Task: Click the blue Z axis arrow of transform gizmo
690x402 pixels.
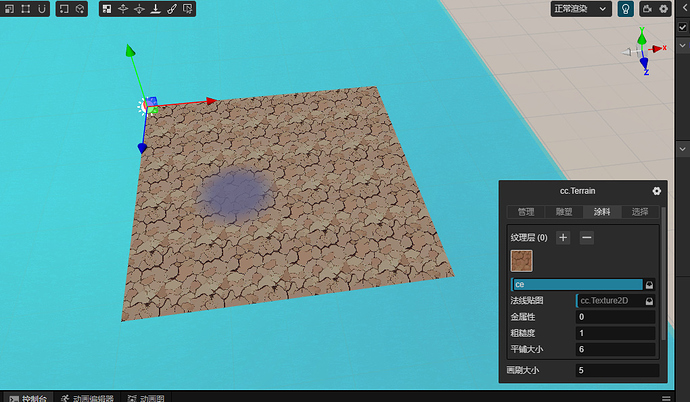Action: click(x=142, y=148)
